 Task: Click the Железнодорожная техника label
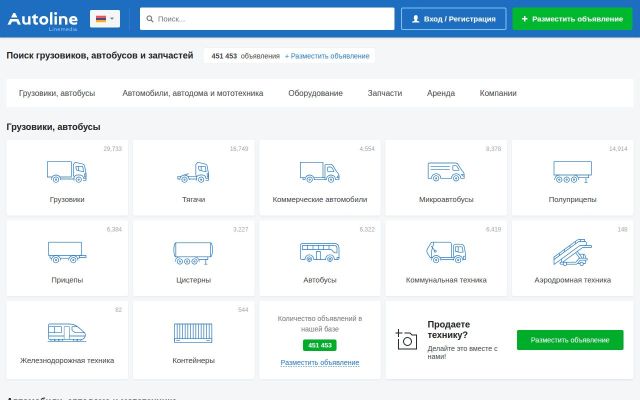coord(67,360)
